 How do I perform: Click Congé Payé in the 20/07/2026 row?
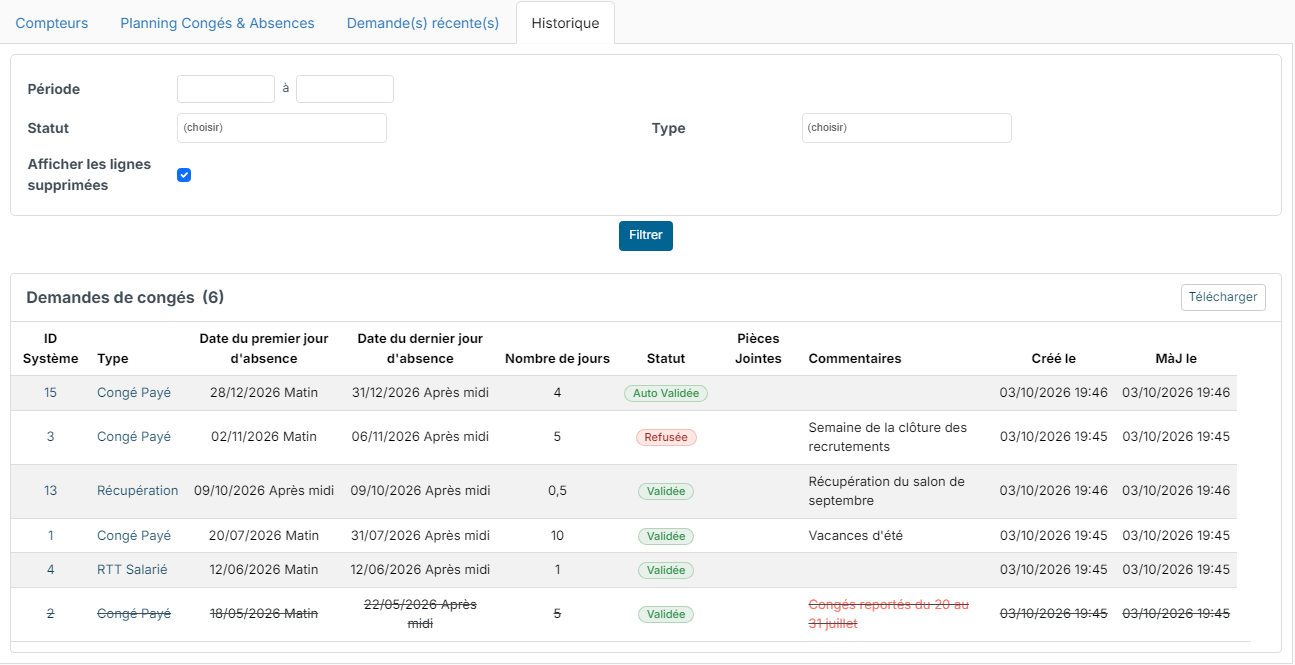134,536
